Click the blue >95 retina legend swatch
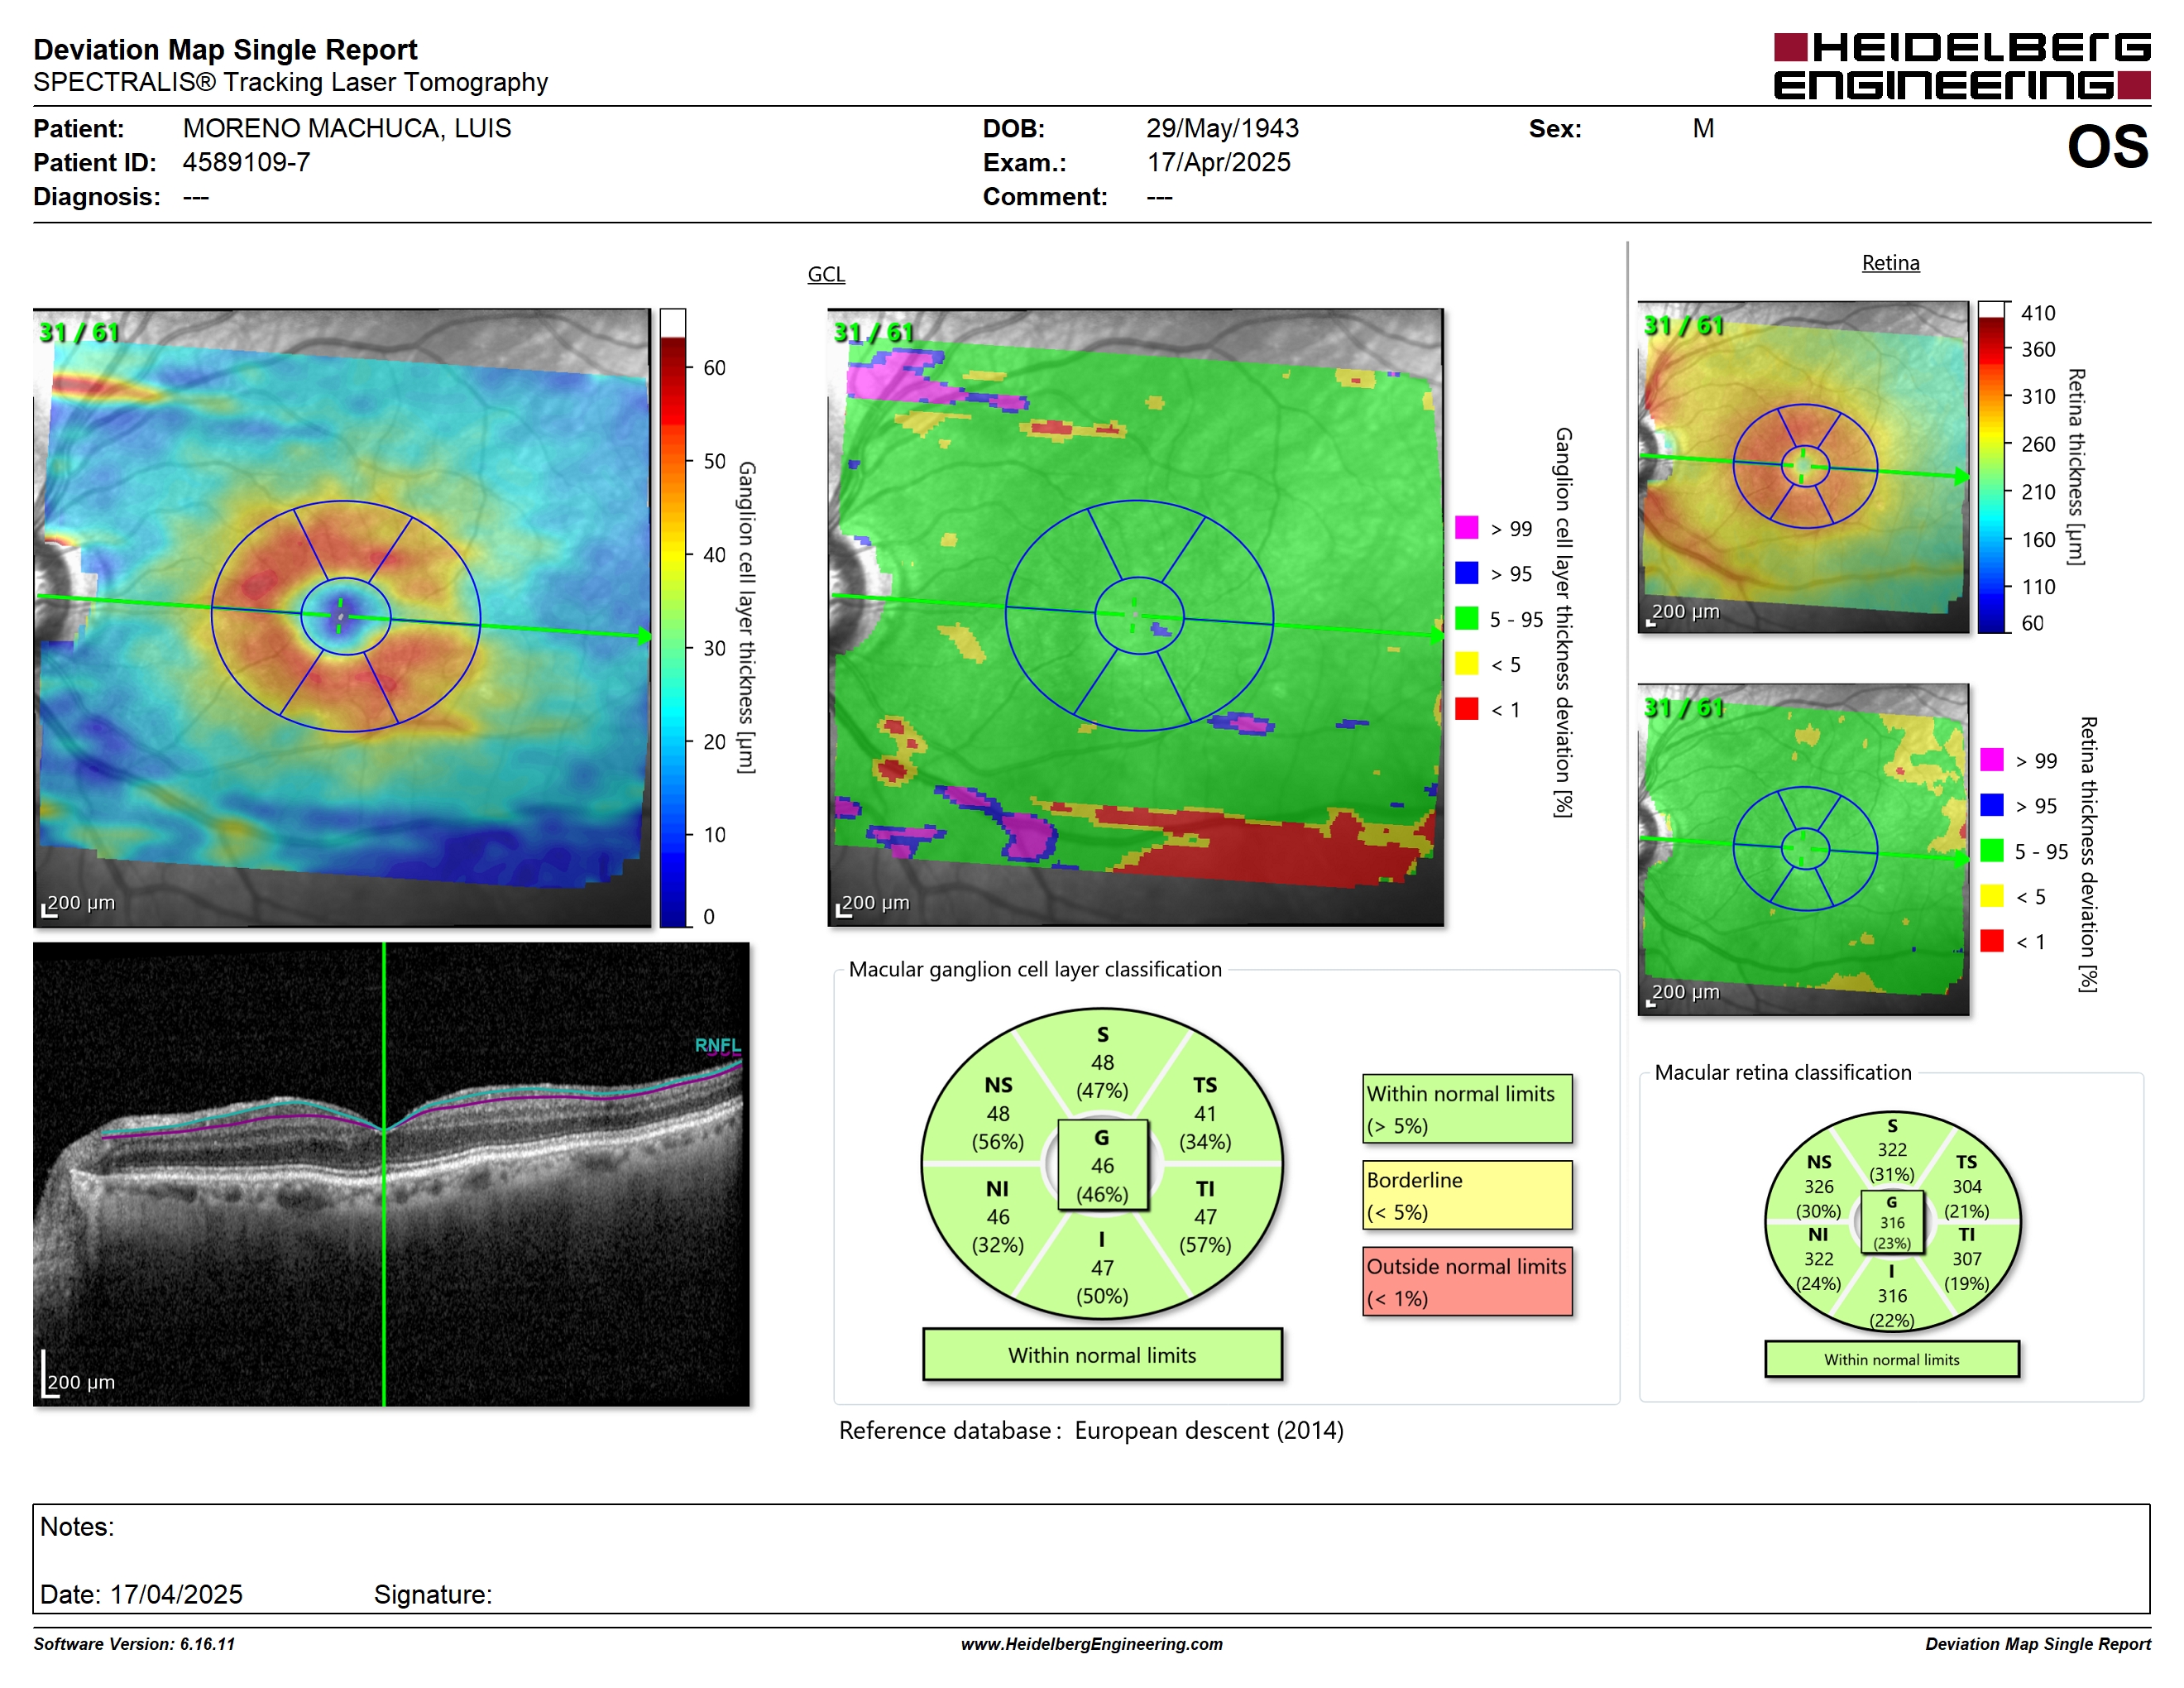Viewport: 2184px width, 1688px height. (1991, 805)
